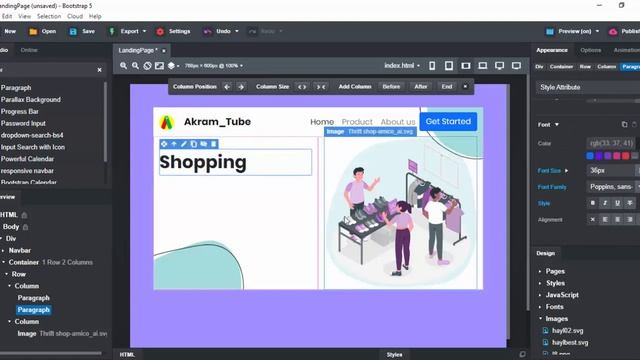Open the Export dropdown

[144, 31]
